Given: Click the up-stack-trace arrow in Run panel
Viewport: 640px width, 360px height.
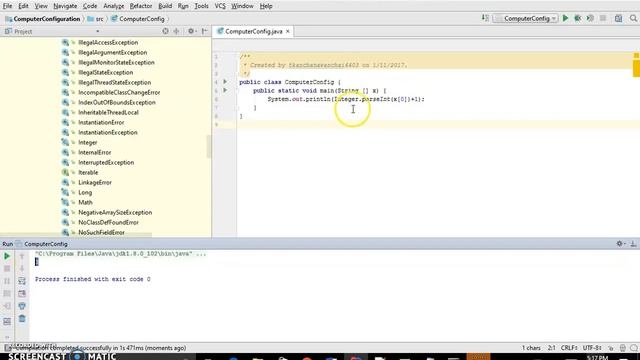Looking at the screenshot, I should pos(22,256).
